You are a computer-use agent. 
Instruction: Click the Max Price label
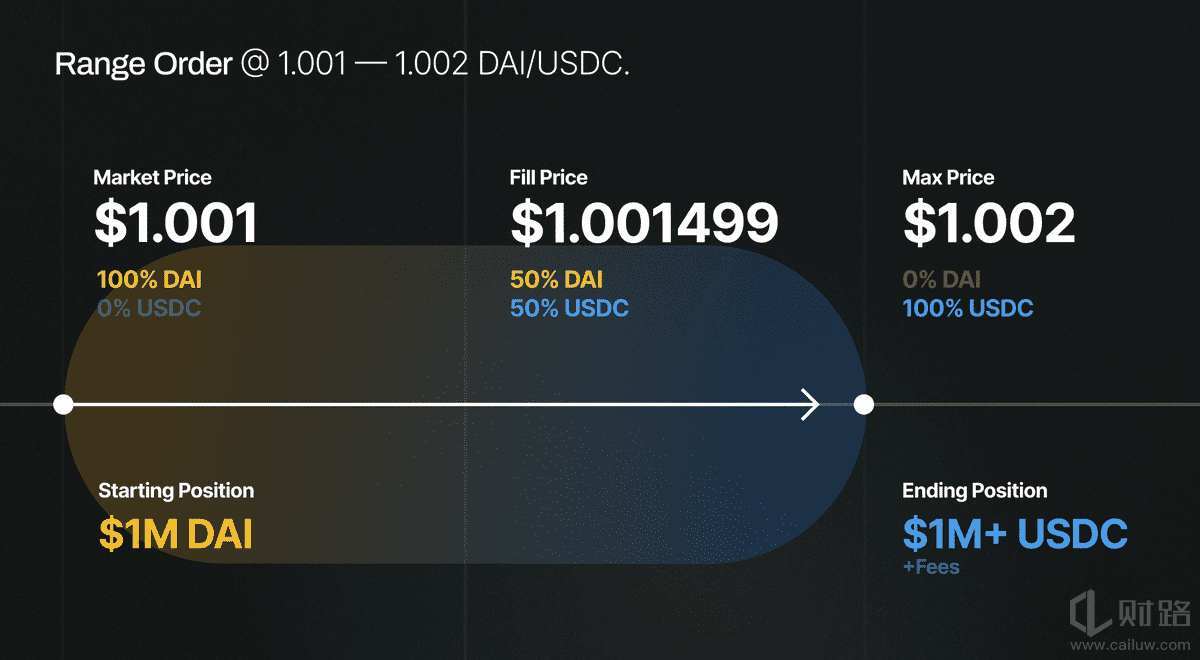(948, 178)
